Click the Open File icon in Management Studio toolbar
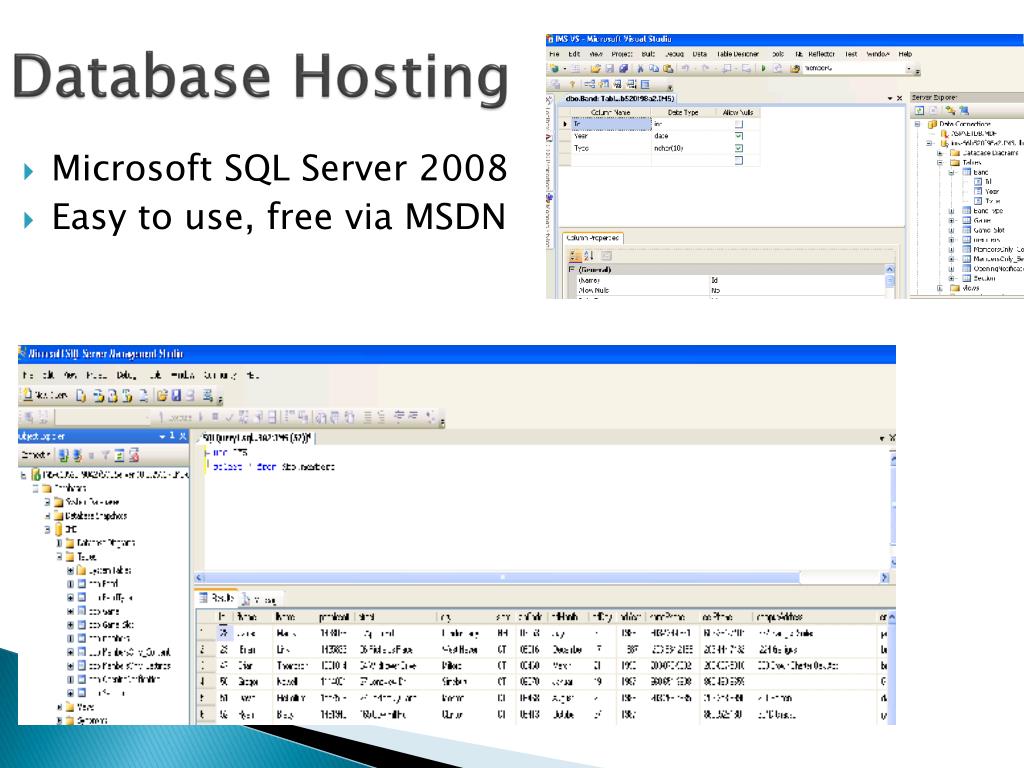 (x=161, y=395)
